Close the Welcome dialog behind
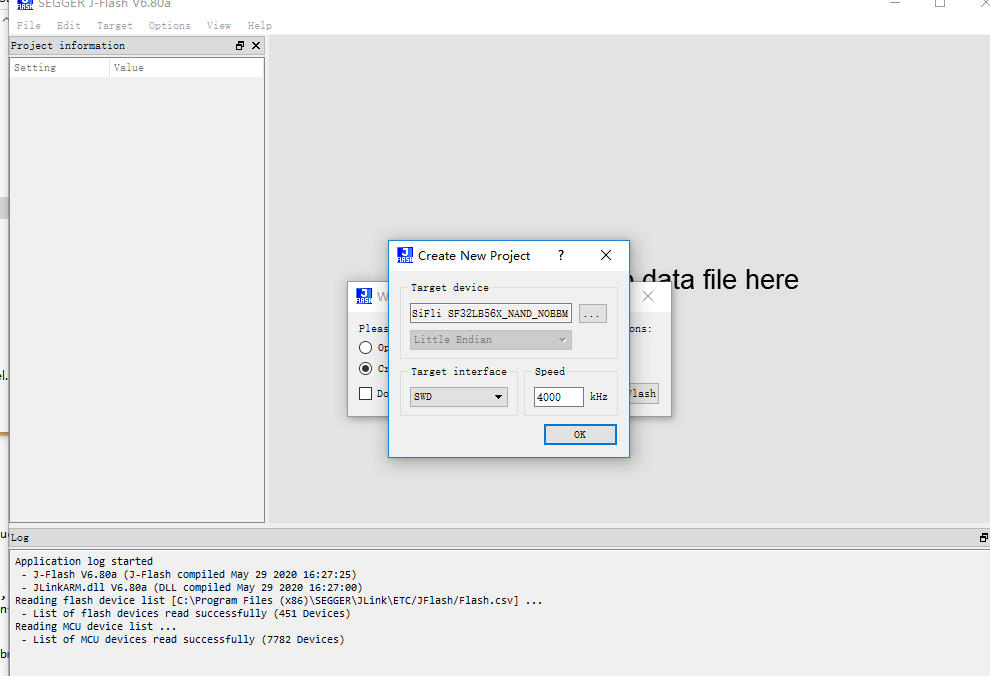Viewport: 990px width, 676px height. pyautogui.click(x=648, y=296)
